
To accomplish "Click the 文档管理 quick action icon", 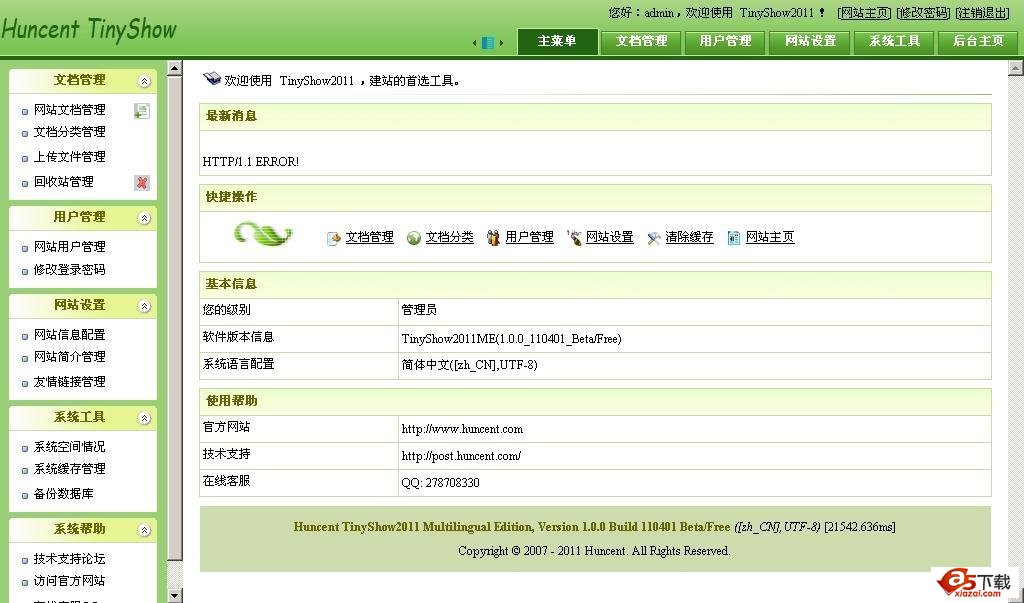I will (334, 238).
